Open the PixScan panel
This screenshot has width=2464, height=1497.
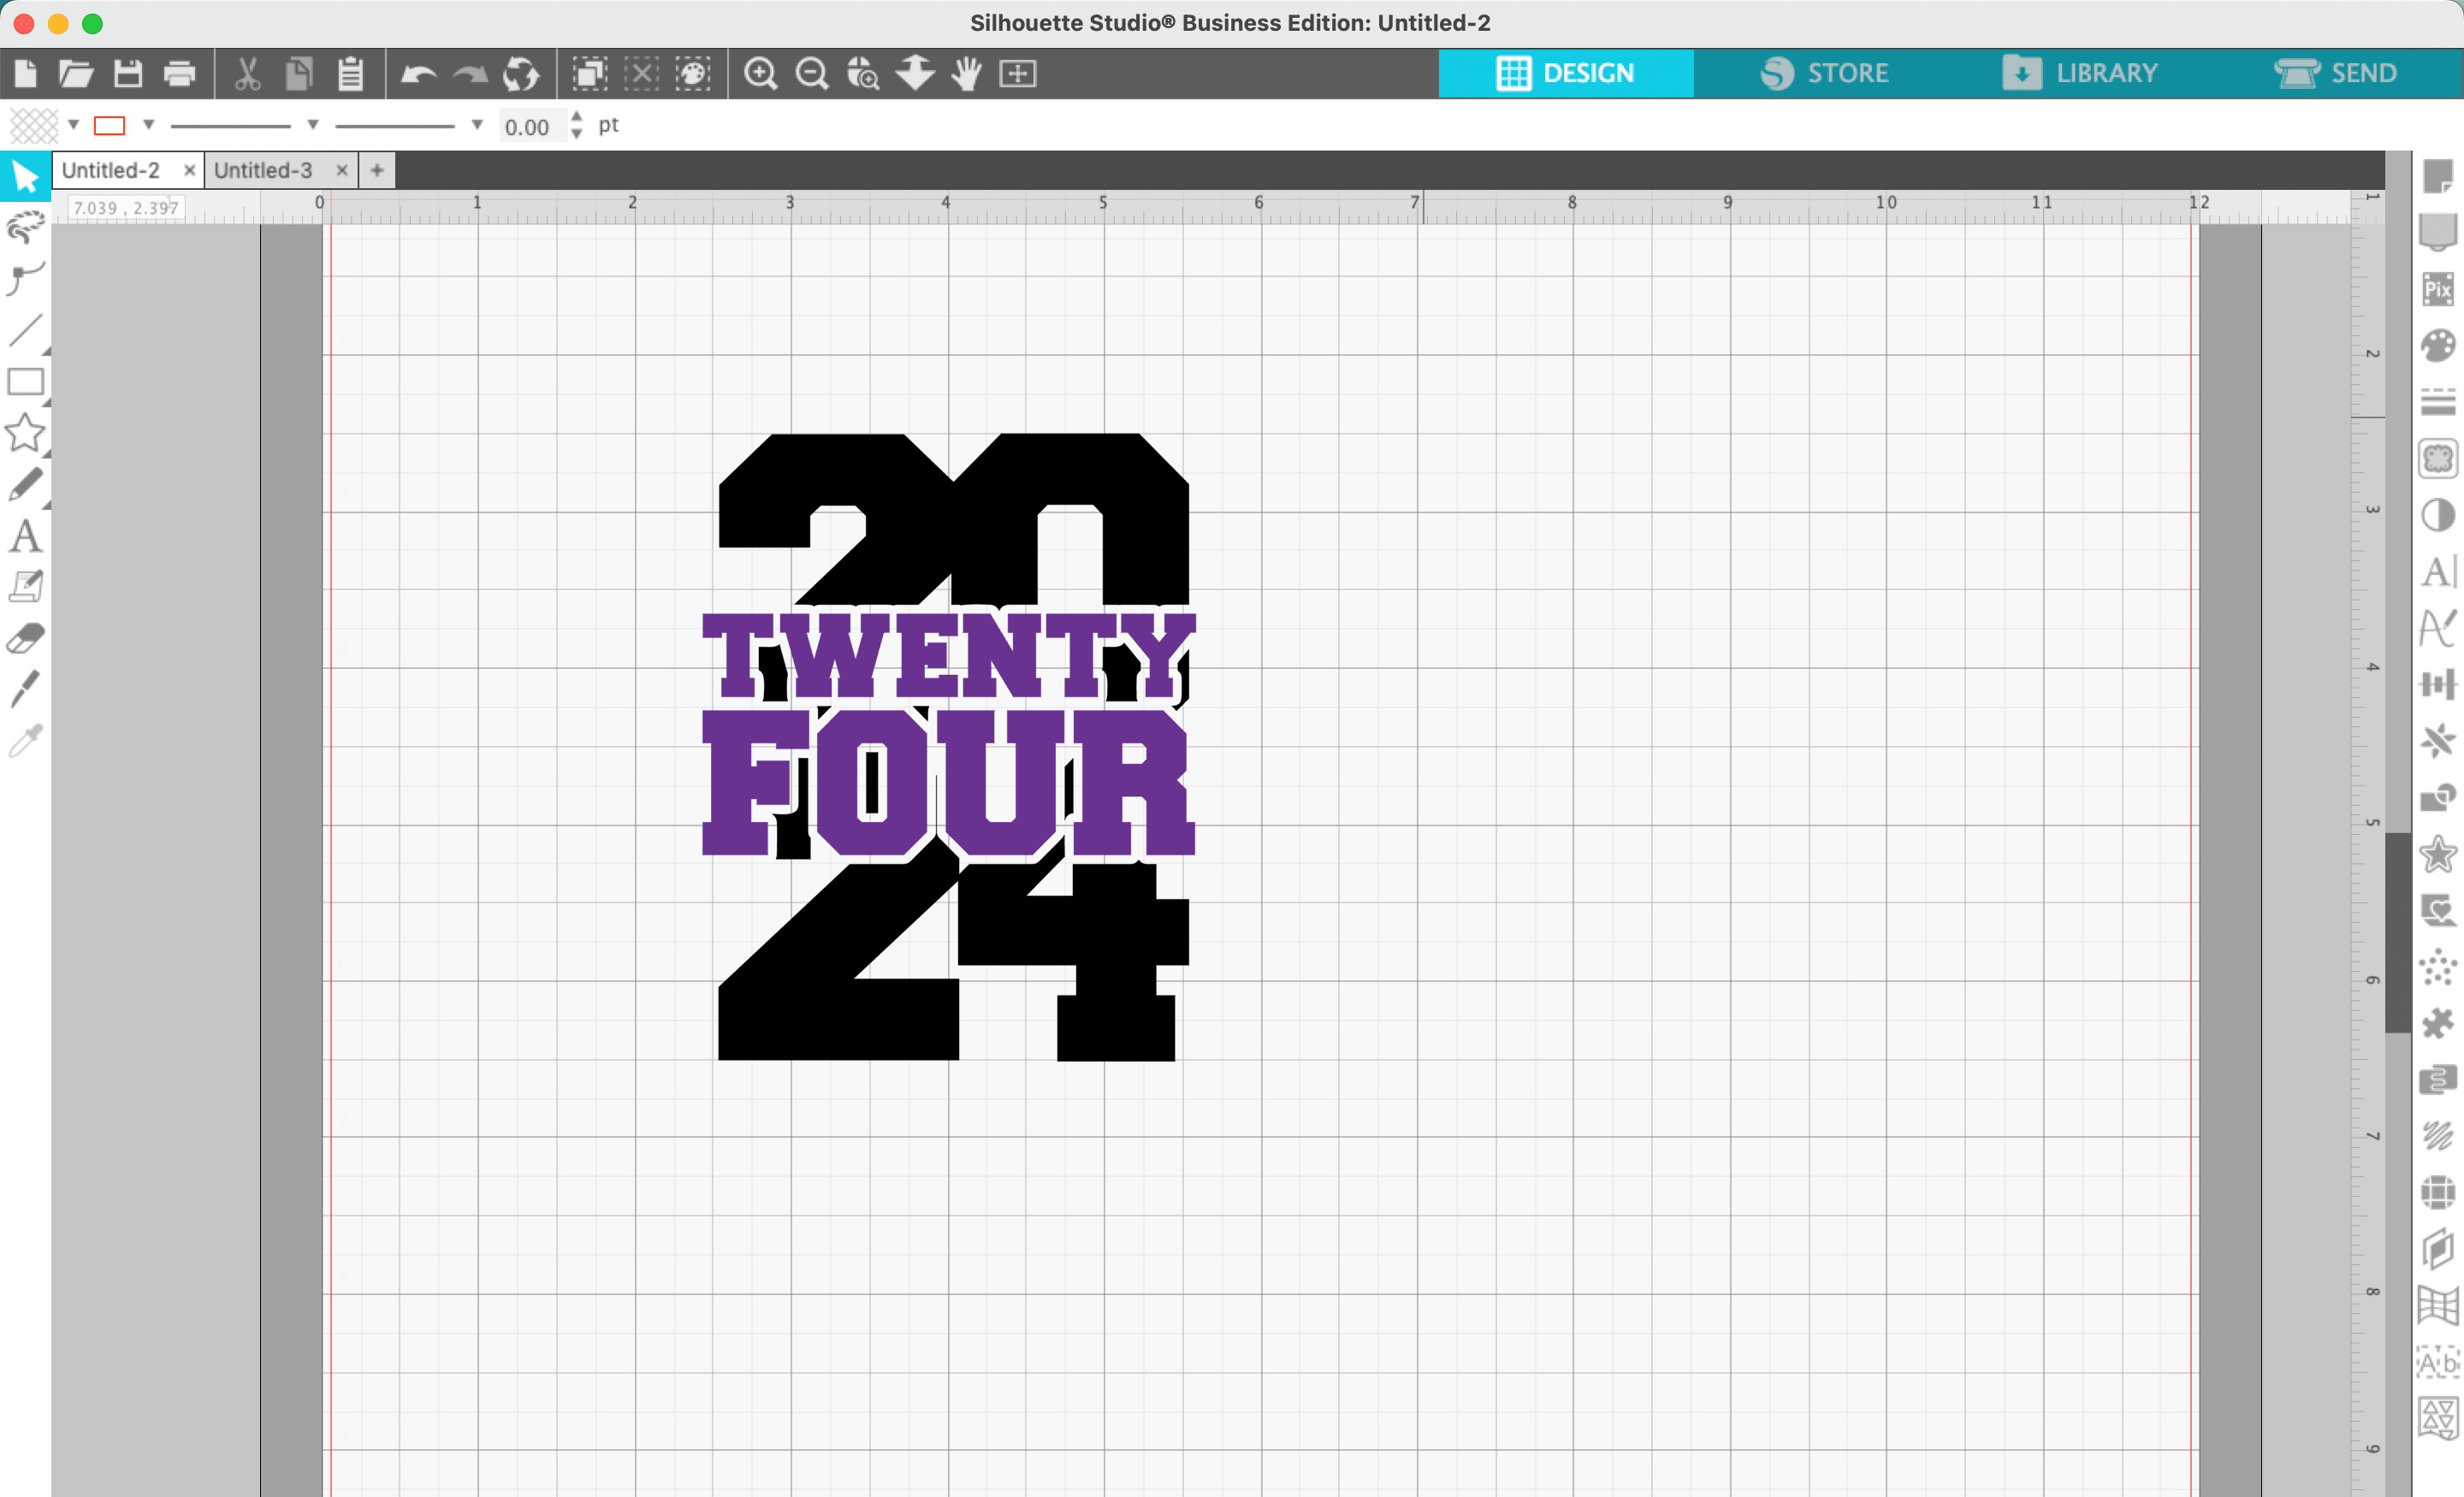click(x=2438, y=289)
